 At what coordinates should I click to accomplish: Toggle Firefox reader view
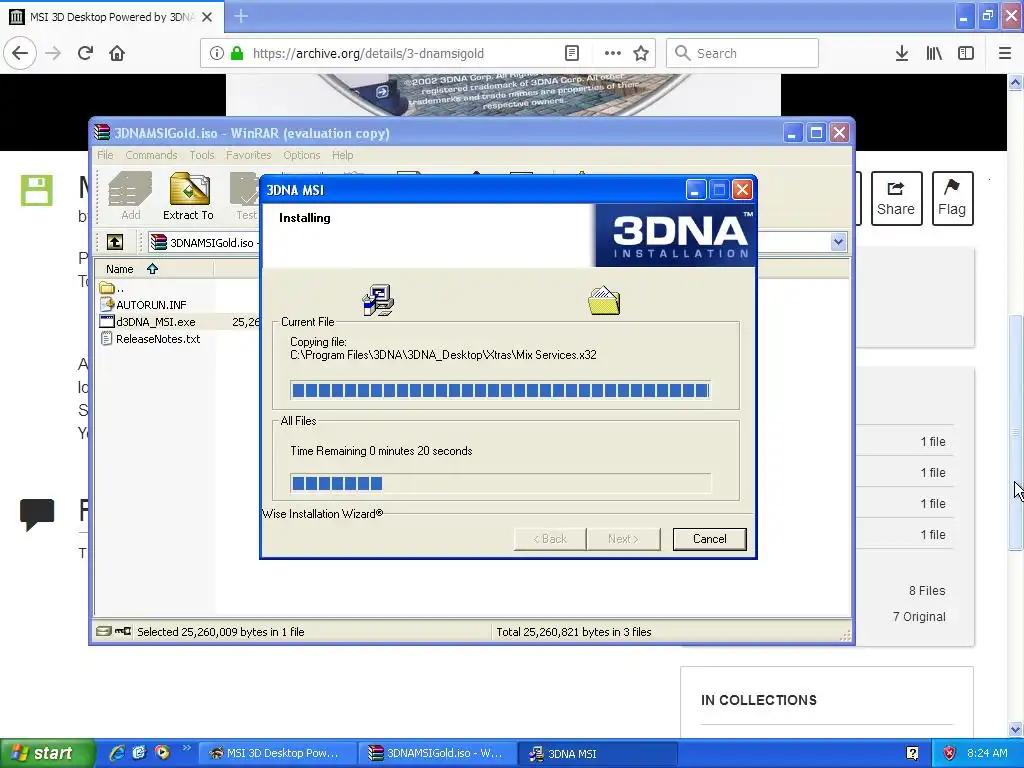point(571,53)
